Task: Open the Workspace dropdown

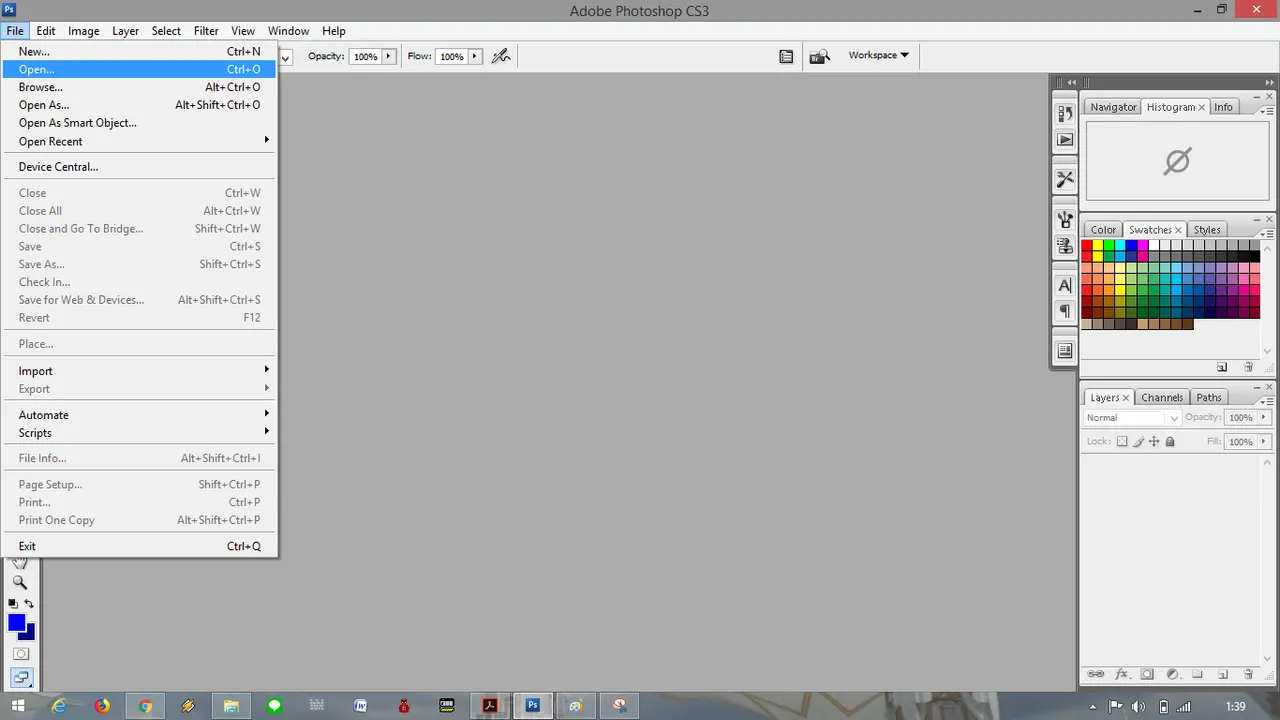Action: tap(879, 55)
